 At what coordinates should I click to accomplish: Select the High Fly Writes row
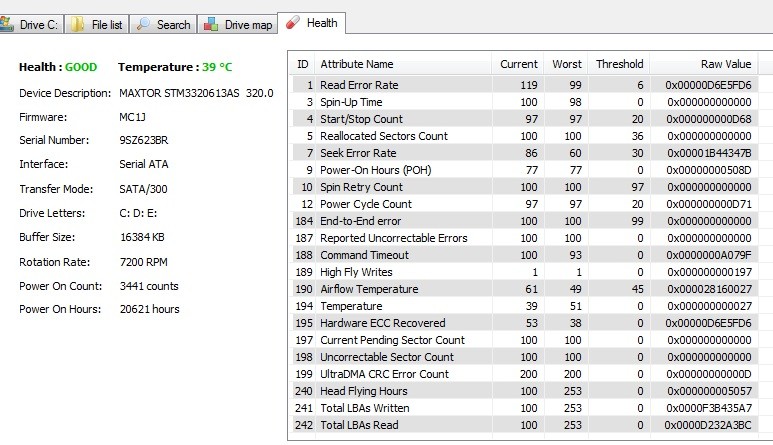(525, 272)
